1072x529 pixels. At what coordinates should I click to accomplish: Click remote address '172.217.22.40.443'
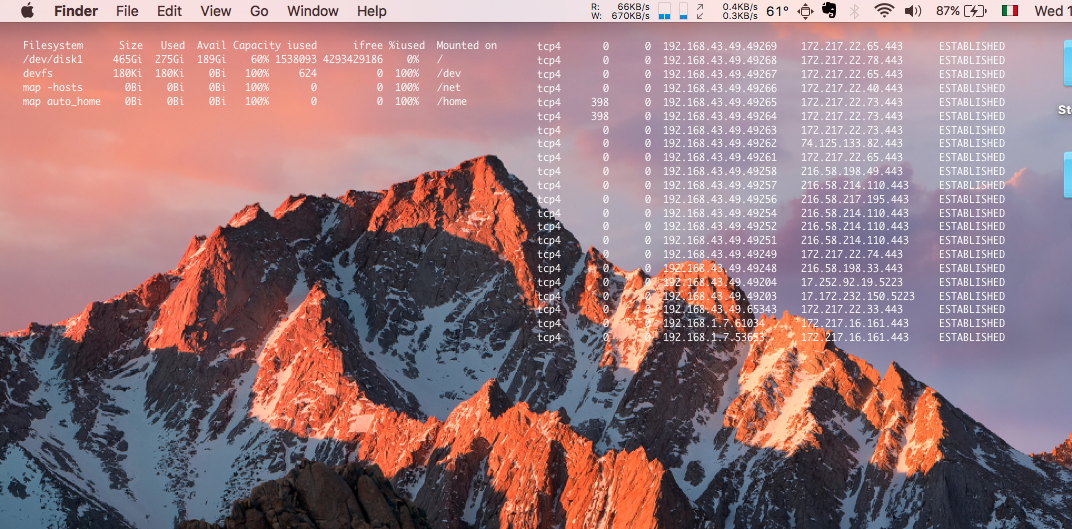coord(852,88)
